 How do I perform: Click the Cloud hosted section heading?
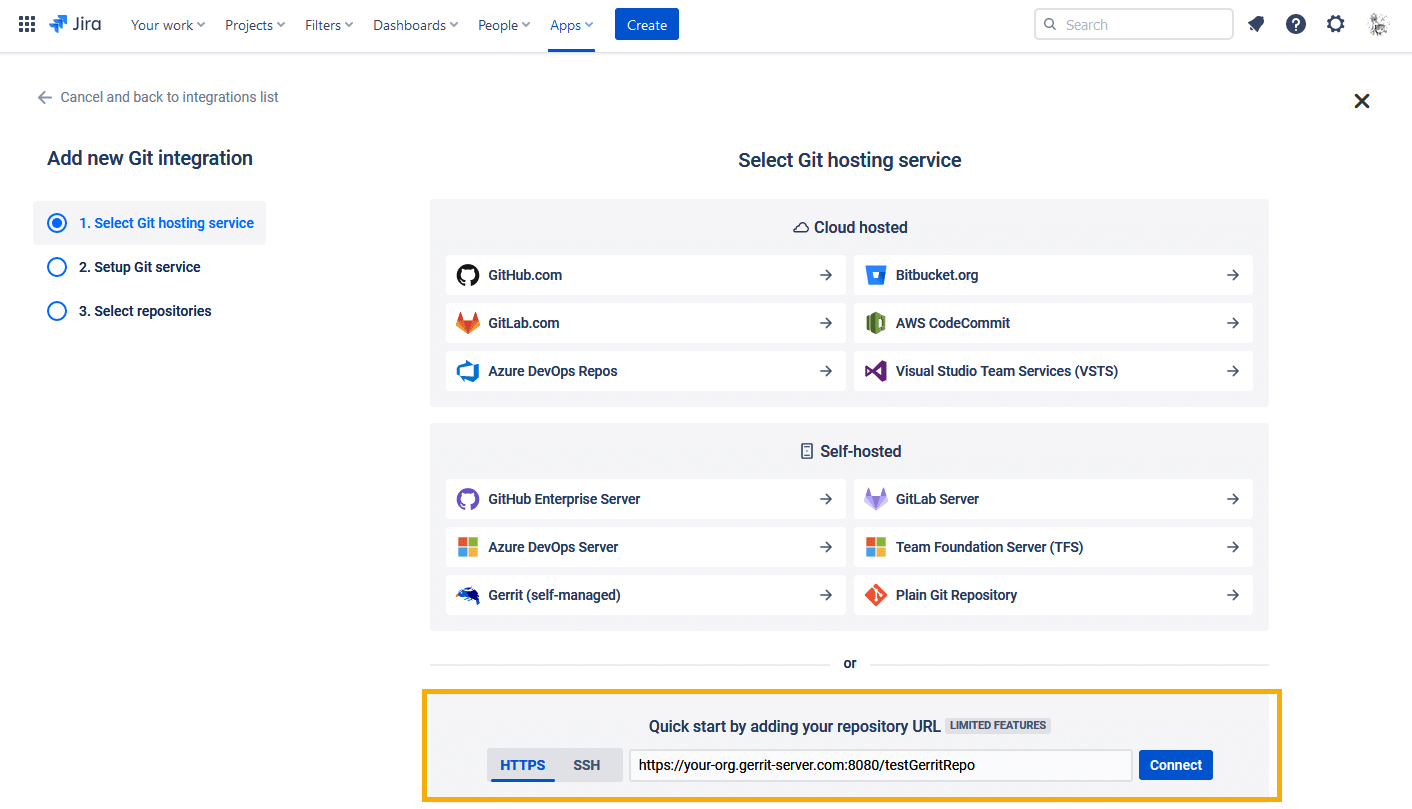(850, 227)
